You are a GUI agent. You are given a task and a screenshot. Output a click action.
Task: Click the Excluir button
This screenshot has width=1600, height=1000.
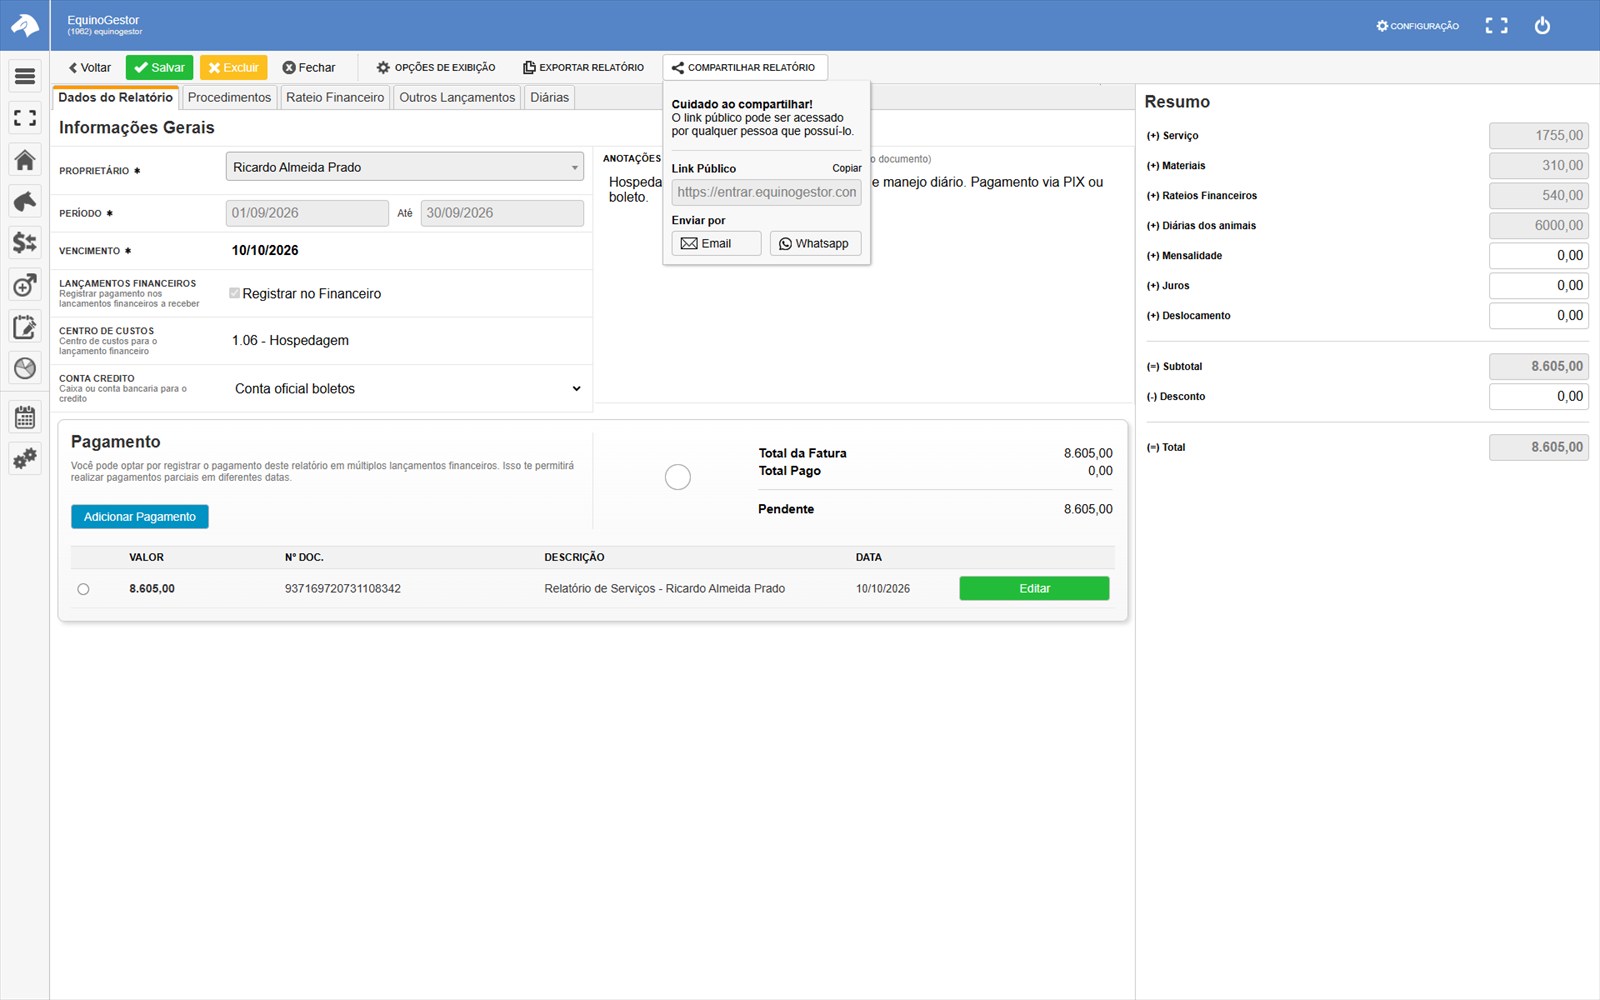point(233,68)
